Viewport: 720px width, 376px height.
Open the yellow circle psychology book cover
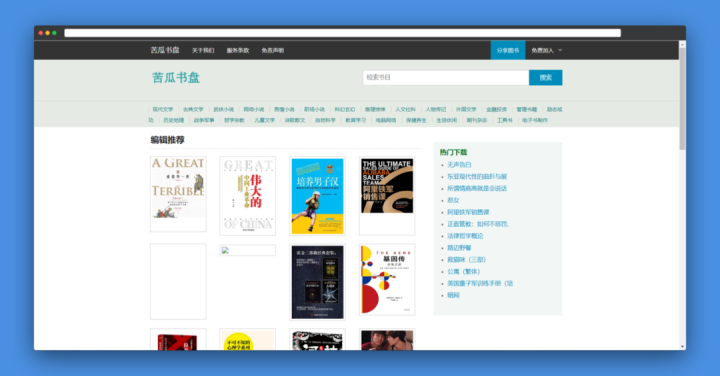pyautogui.click(x=248, y=340)
